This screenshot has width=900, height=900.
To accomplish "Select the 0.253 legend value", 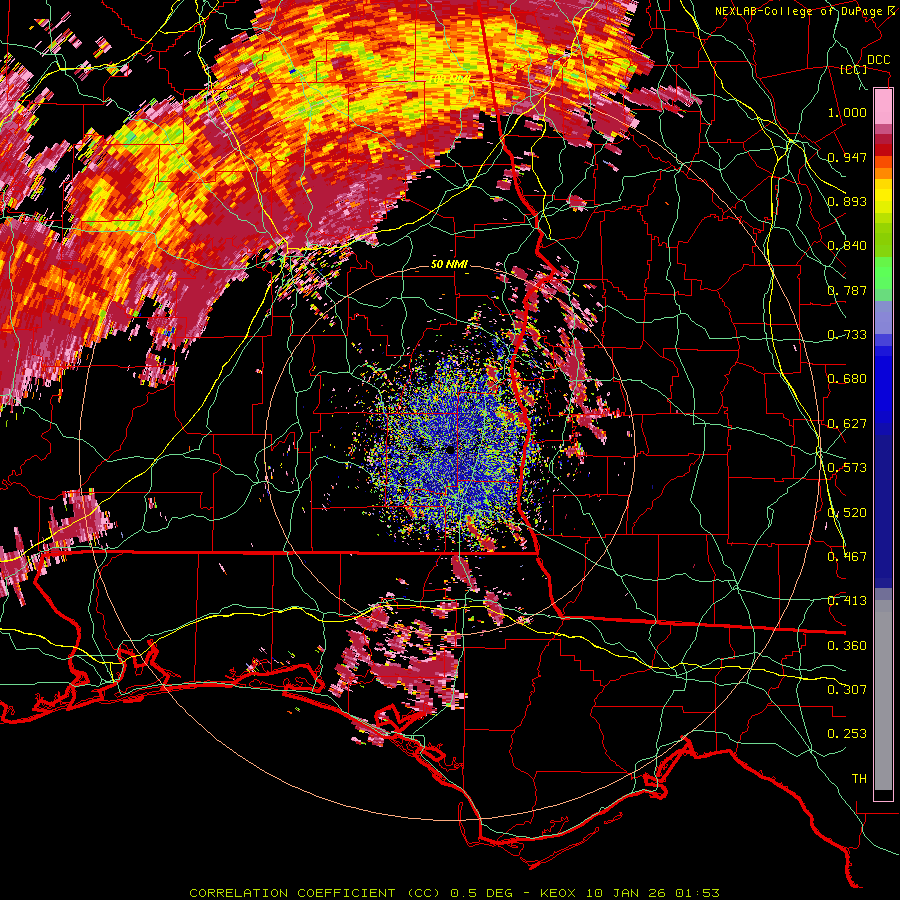I will coord(847,734).
